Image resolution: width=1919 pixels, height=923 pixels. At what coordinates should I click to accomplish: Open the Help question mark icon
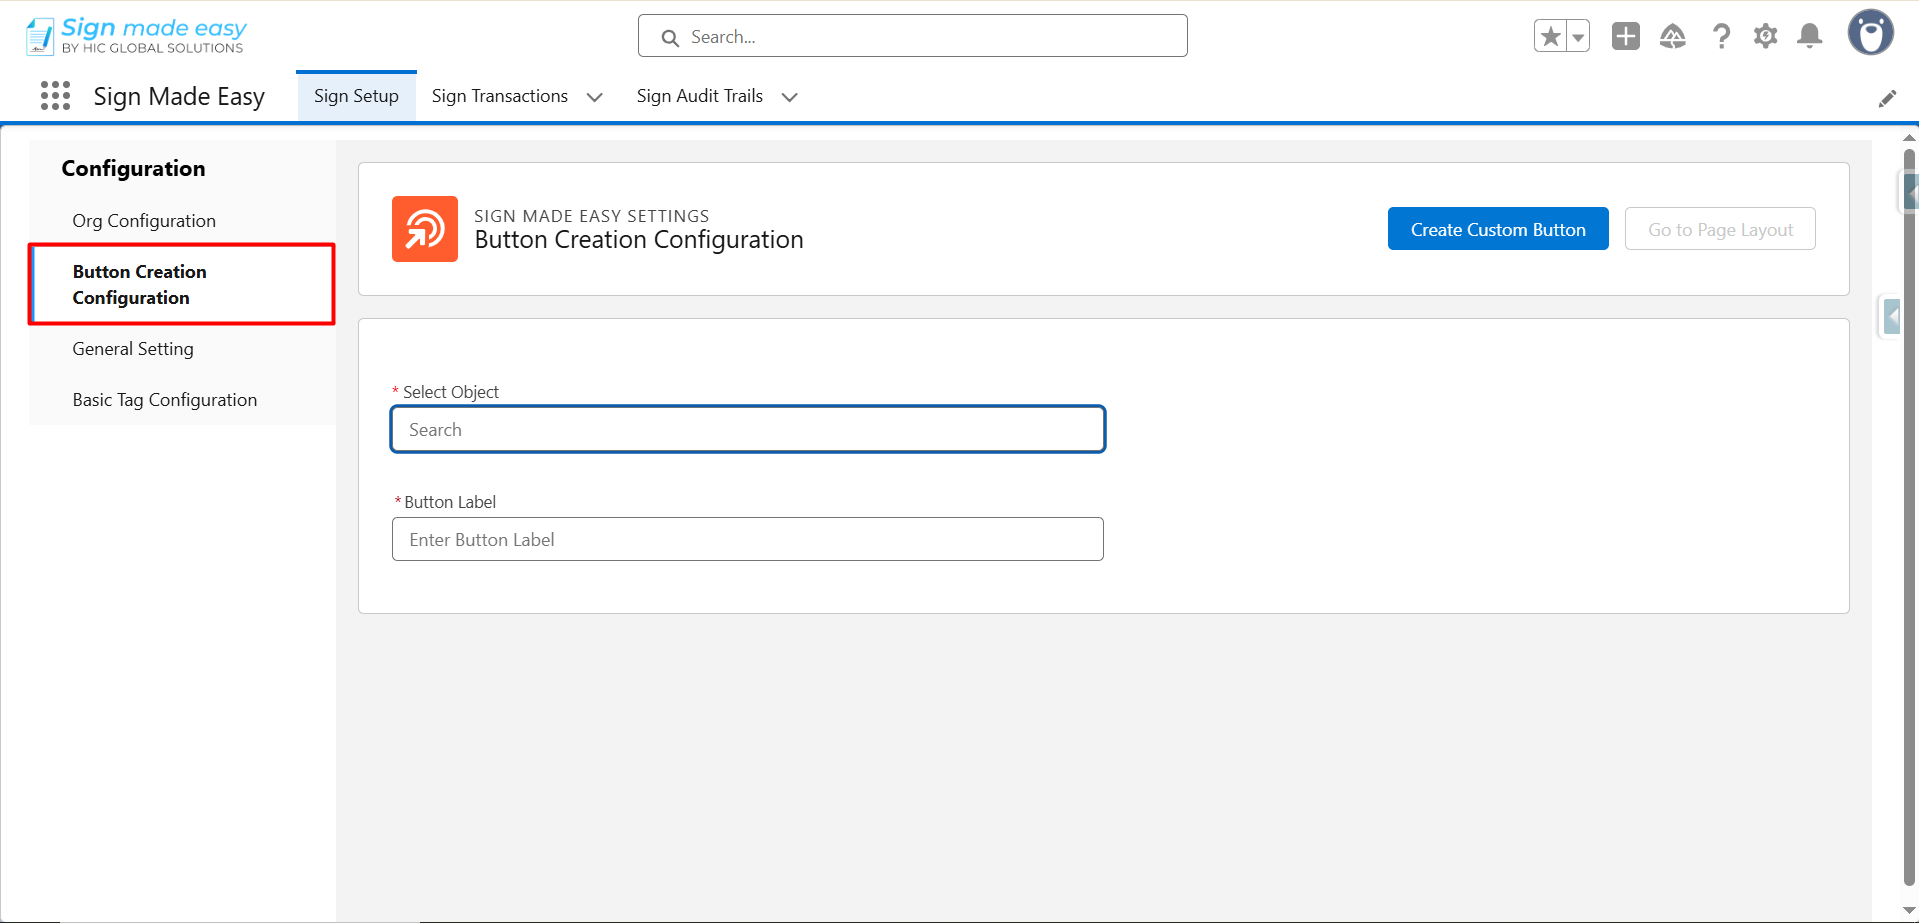pyautogui.click(x=1720, y=37)
